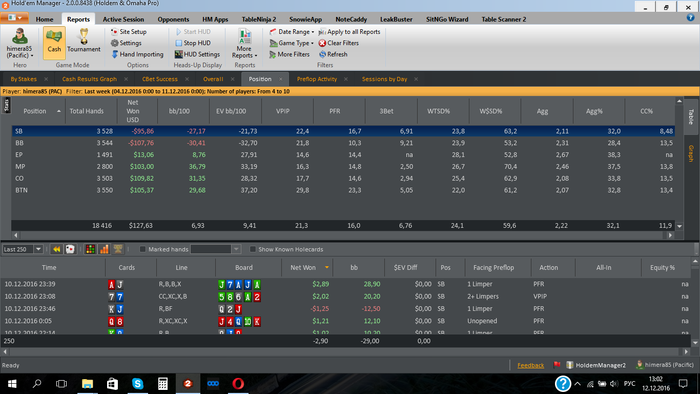Open the Opponents ribbon tab
The width and height of the screenshot is (700, 394).
pyautogui.click(x=173, y=19)
